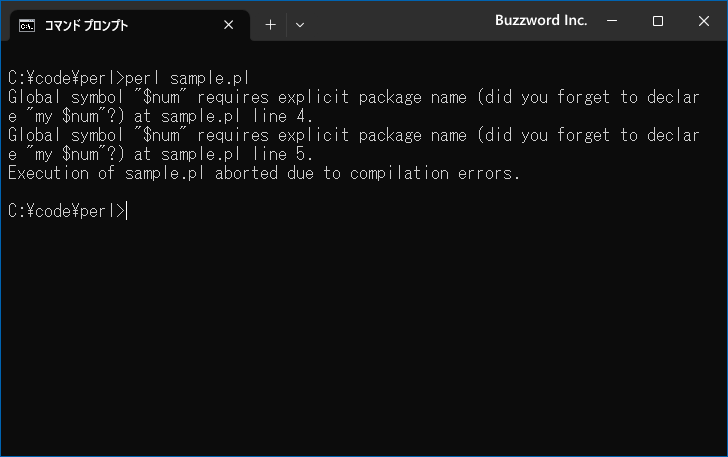Click the Execution aborted message line

pyautogui.click(x=263, y=174)
